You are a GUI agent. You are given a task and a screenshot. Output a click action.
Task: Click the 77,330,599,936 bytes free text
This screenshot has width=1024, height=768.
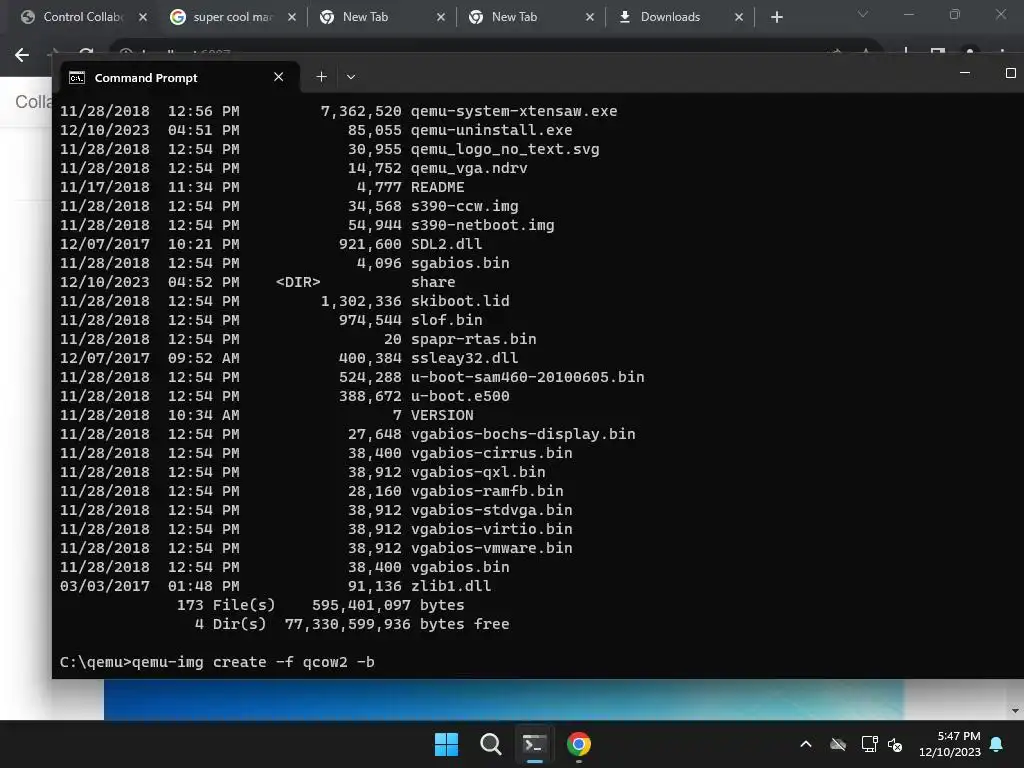pyautogui.click(x=397, y=624)
